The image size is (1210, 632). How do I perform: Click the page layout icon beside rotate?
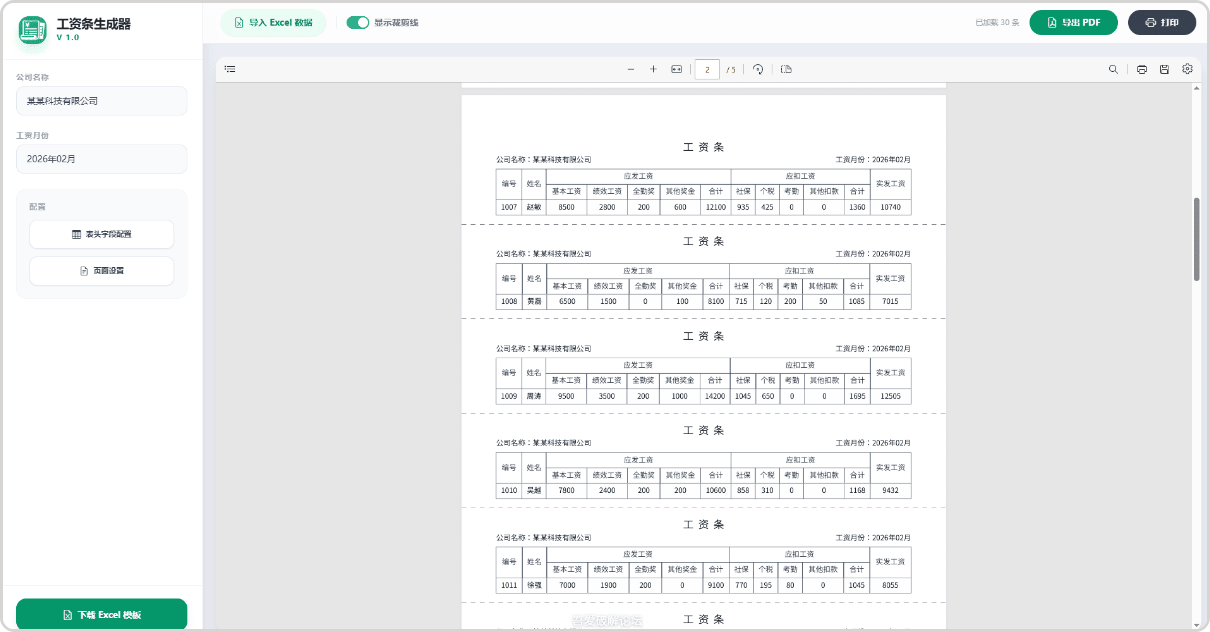[786, 69]
